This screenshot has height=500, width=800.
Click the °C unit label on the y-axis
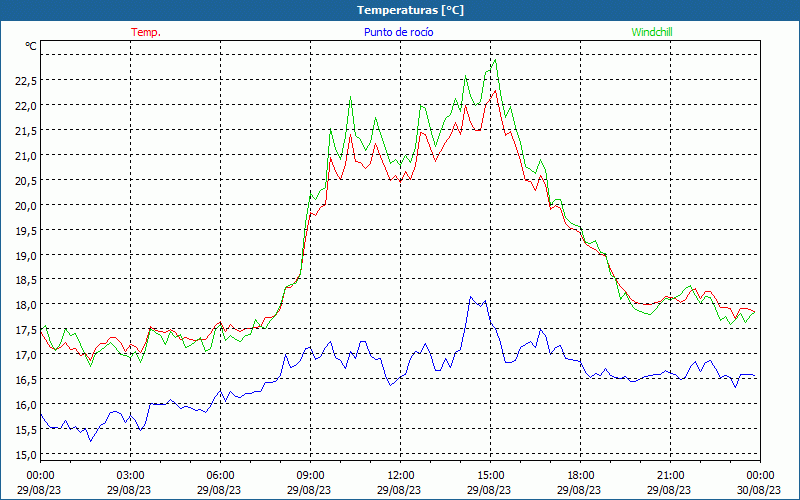31,46
